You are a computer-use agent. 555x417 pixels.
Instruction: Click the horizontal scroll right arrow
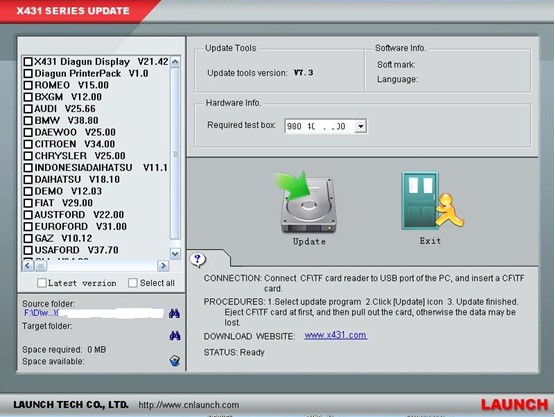pyautogui.click(x=163, y=265)
